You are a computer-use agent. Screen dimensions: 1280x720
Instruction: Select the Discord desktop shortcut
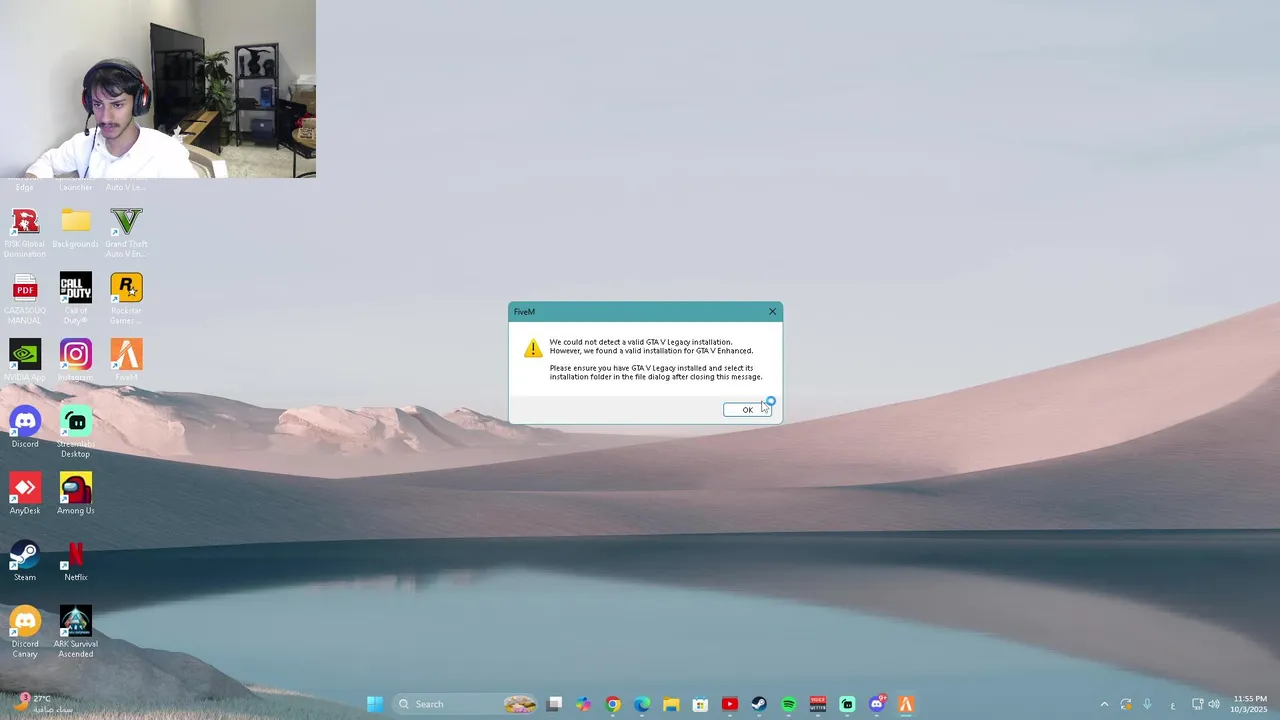click(25, 428)
